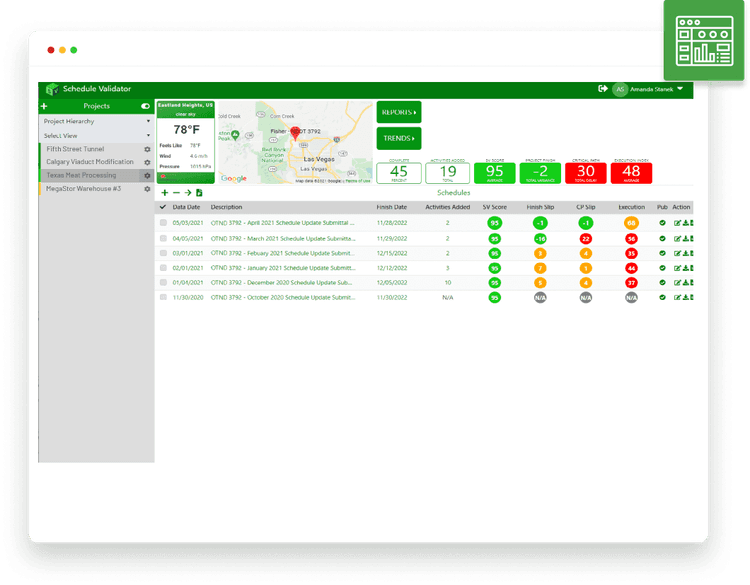Download the April 2021 schedule row
The width and height of the screenshot is (750, 585).
[x=685, y=223]
